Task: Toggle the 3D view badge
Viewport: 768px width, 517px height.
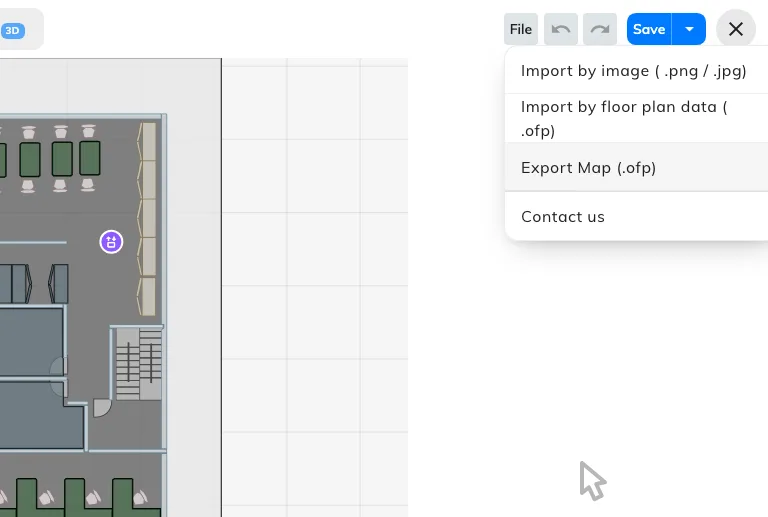Action: (13, 31)
